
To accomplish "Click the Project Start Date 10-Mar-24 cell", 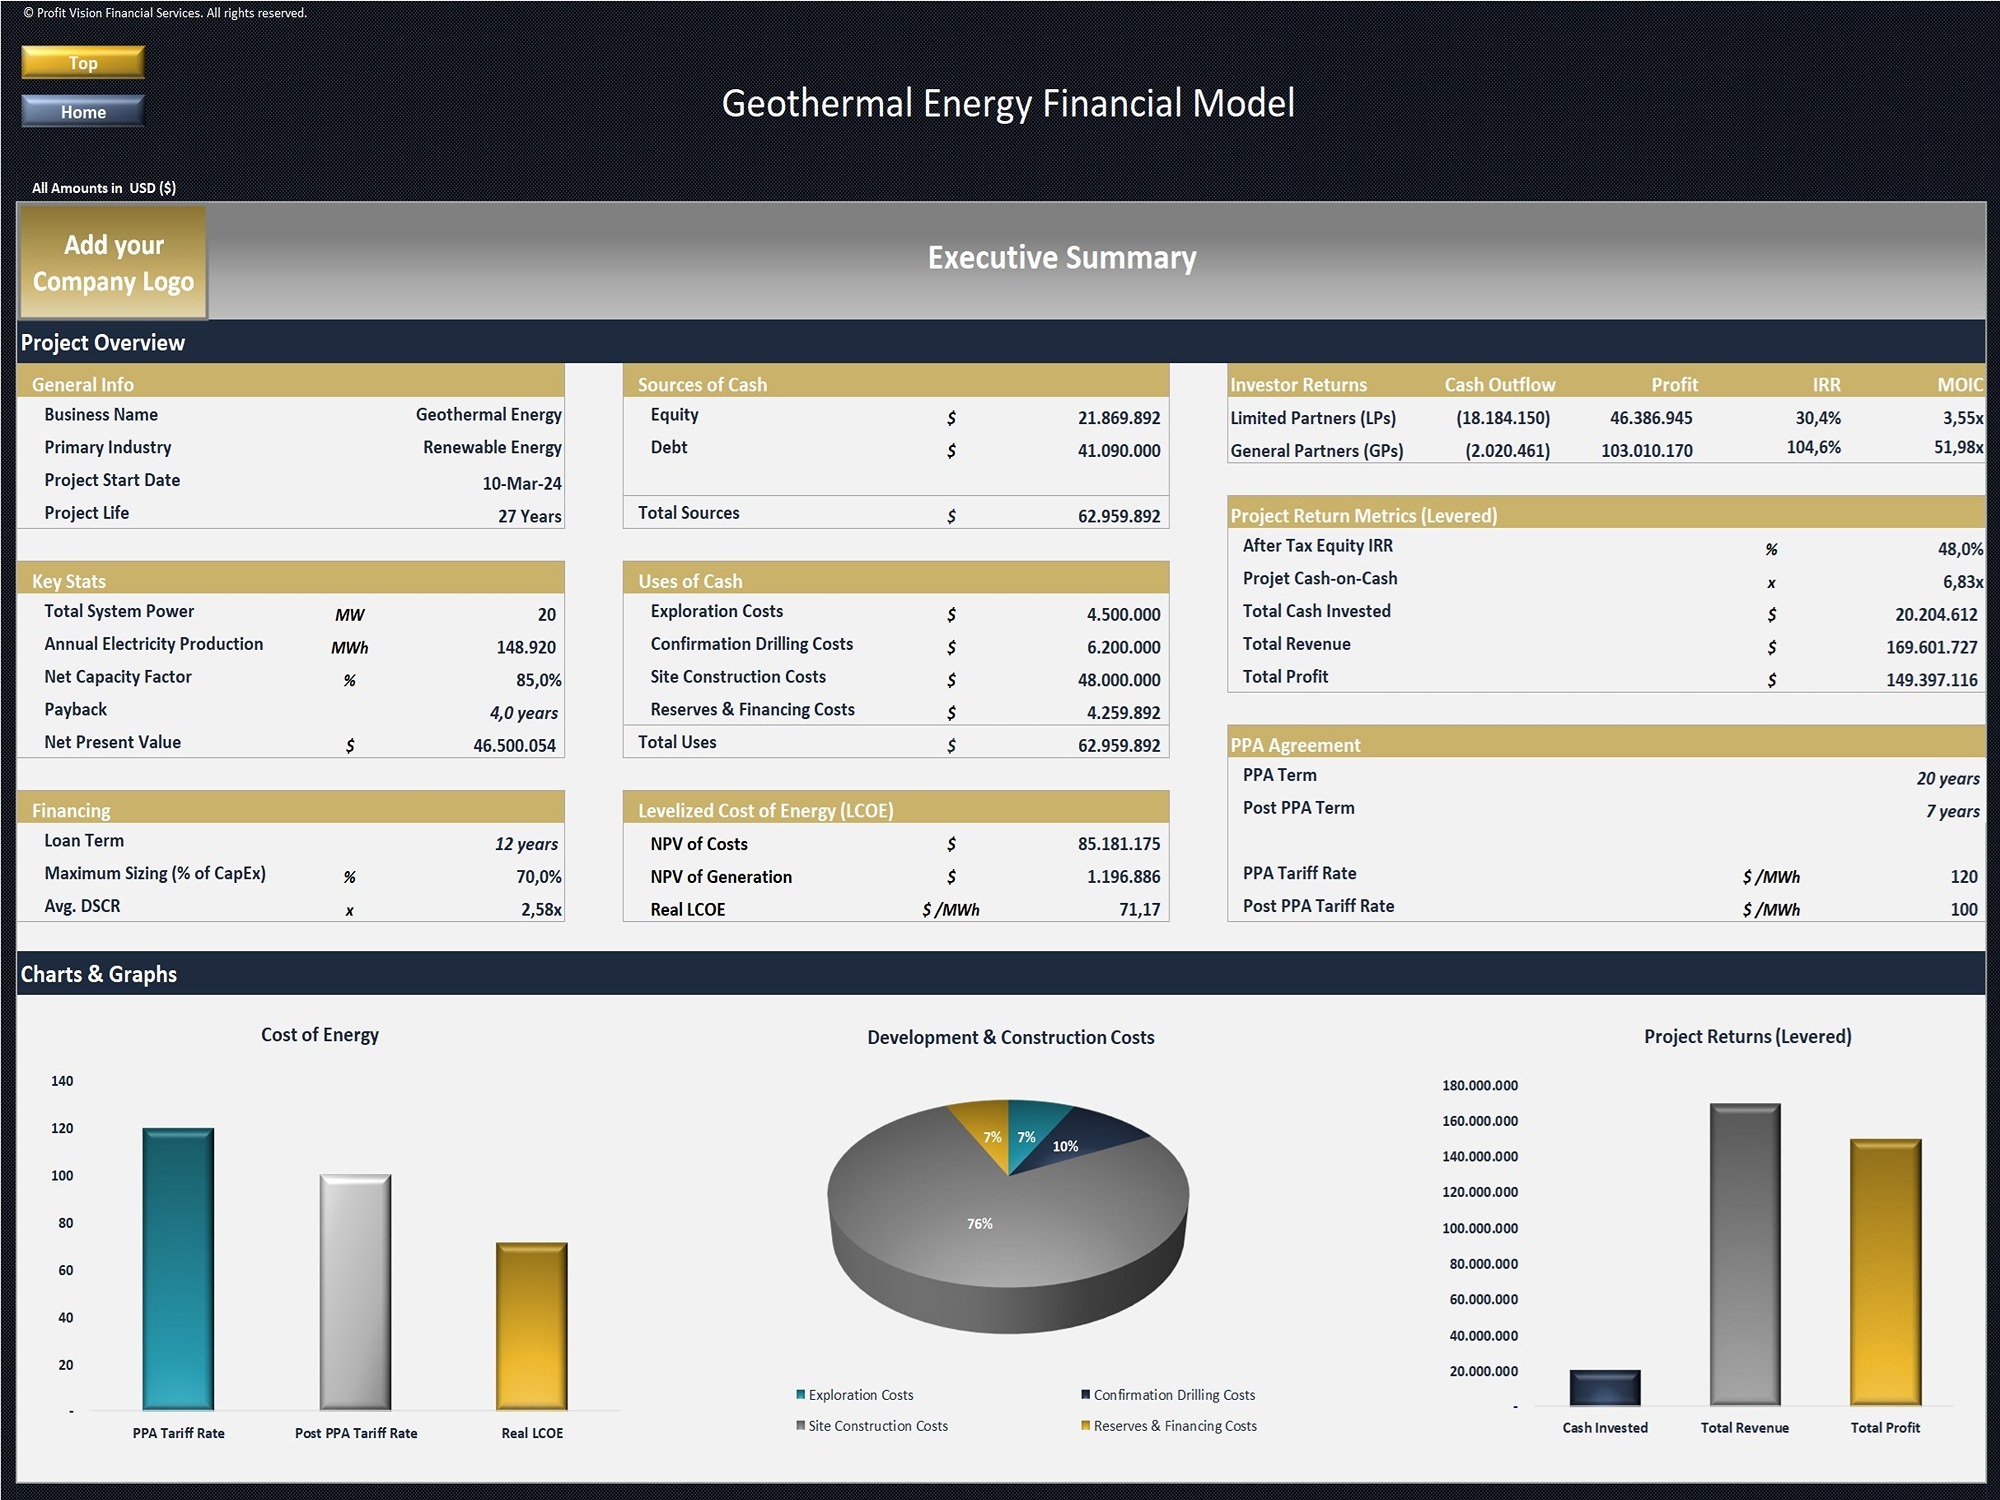I will [522, 483].
